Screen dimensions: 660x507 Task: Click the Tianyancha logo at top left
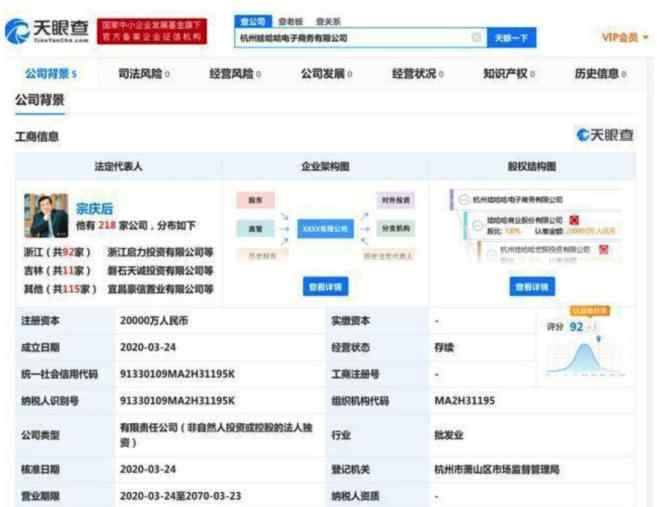47,31
